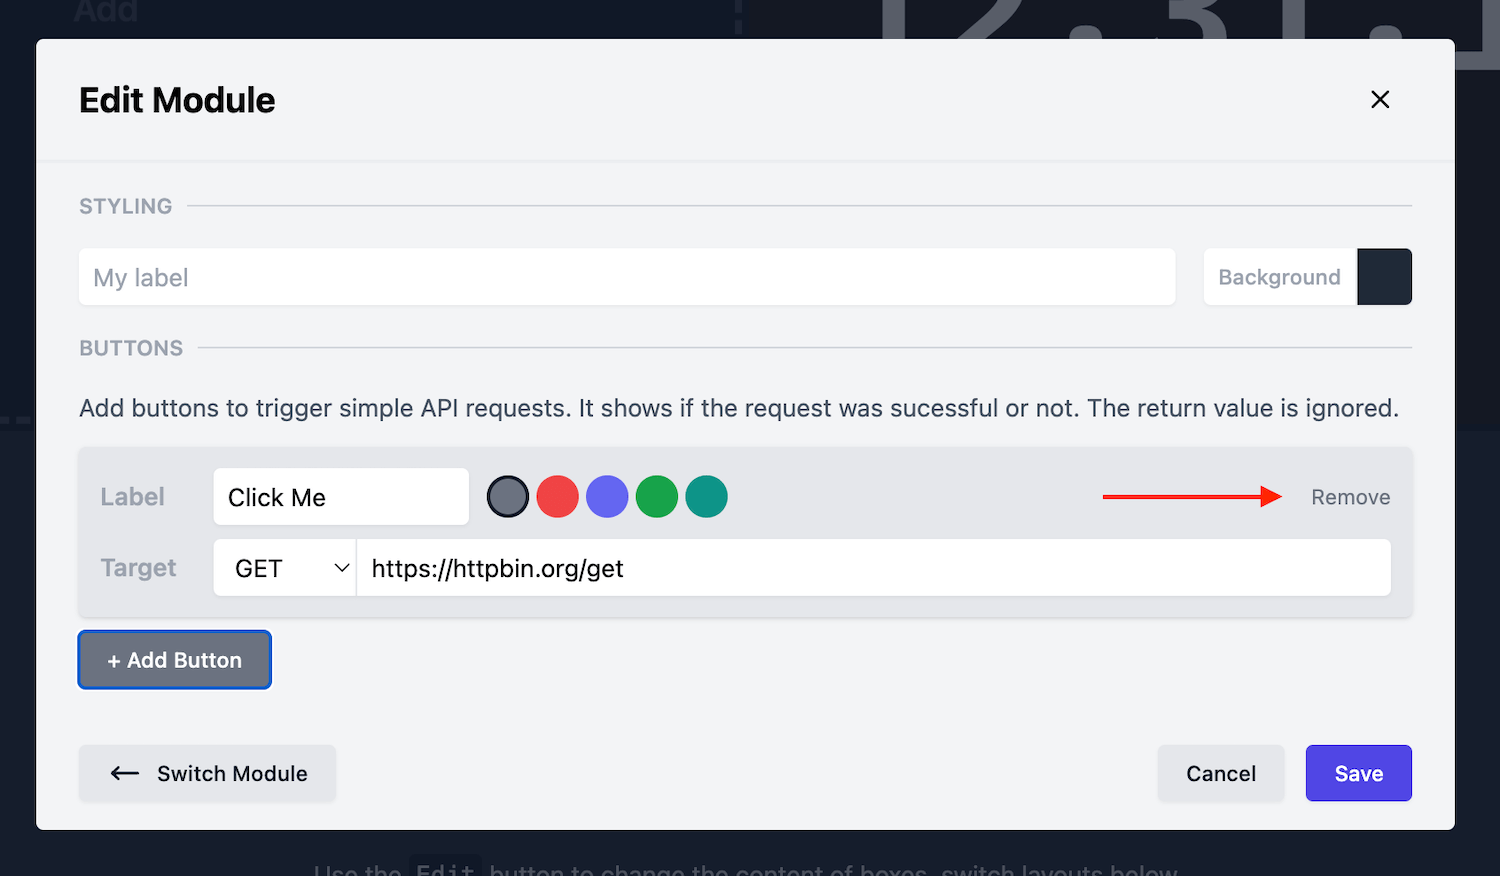1500x876 pixels.
Task: Select the green button color circle
Action: (657, 497)
